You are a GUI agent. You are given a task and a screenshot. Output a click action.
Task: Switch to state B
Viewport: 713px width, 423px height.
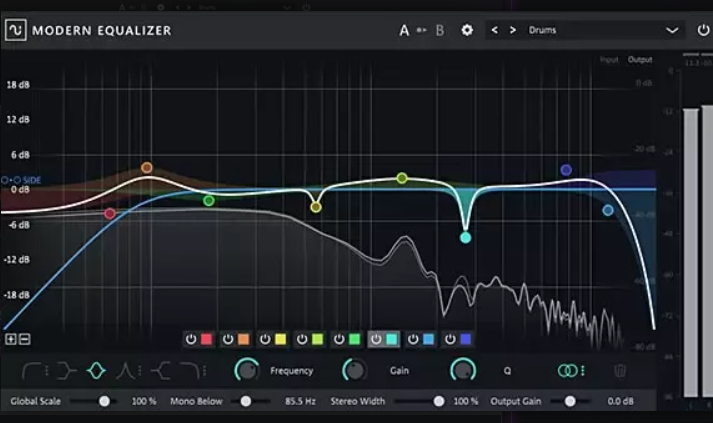(x=440, y=30)
